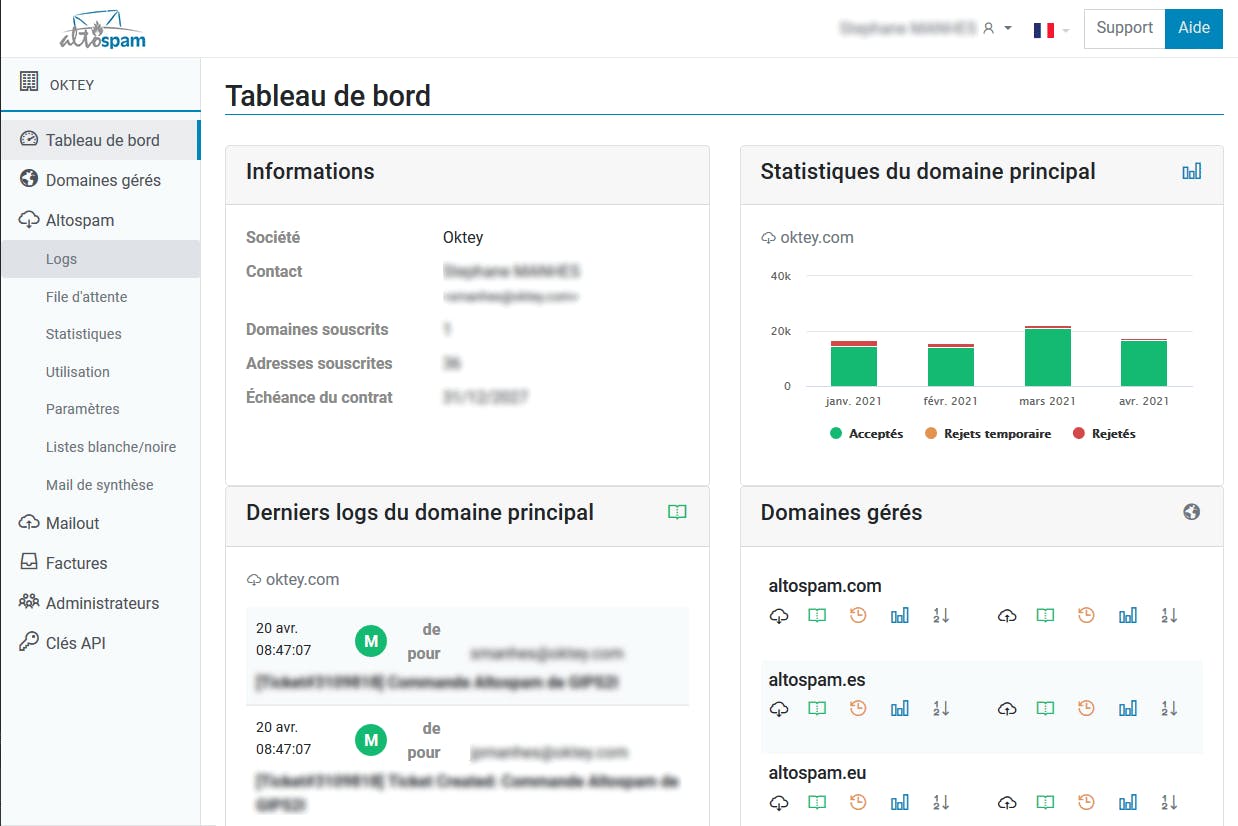The height and width of the screenshot is (826, 1238).
Task: Click OKTEY company name in sidebar
Action: pos(72,85)
